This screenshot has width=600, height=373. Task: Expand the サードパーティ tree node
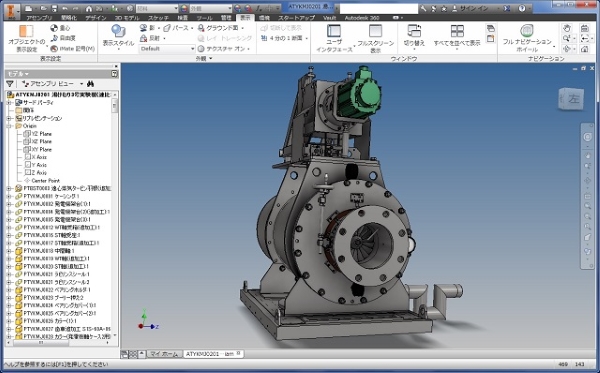click(x=9, y=103)
